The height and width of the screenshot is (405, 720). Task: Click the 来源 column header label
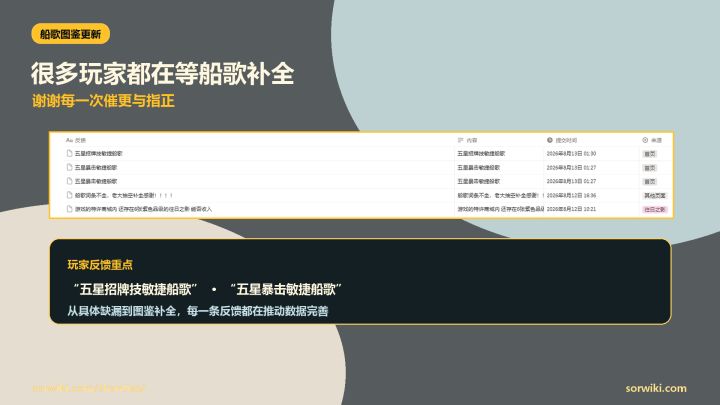click(x=657, y=140)
